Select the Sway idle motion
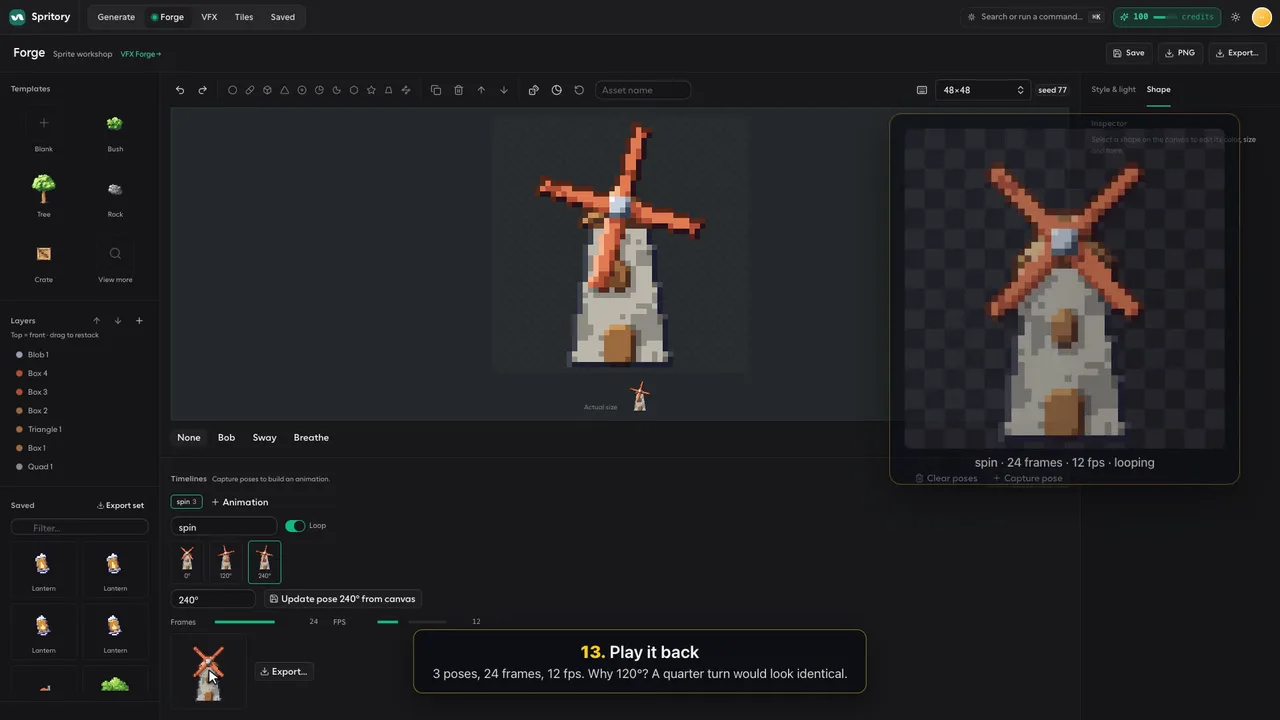This screenshot has width=1280, height=720. [265, 438]
